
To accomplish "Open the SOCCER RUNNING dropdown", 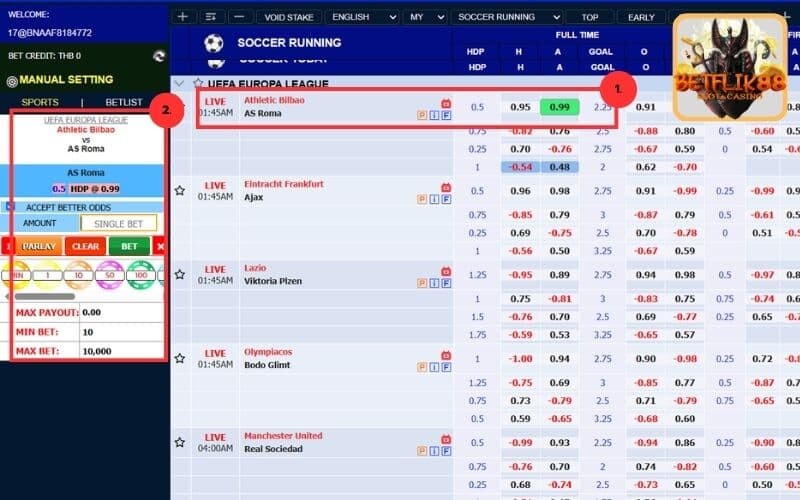I will (x=508, y=17).
